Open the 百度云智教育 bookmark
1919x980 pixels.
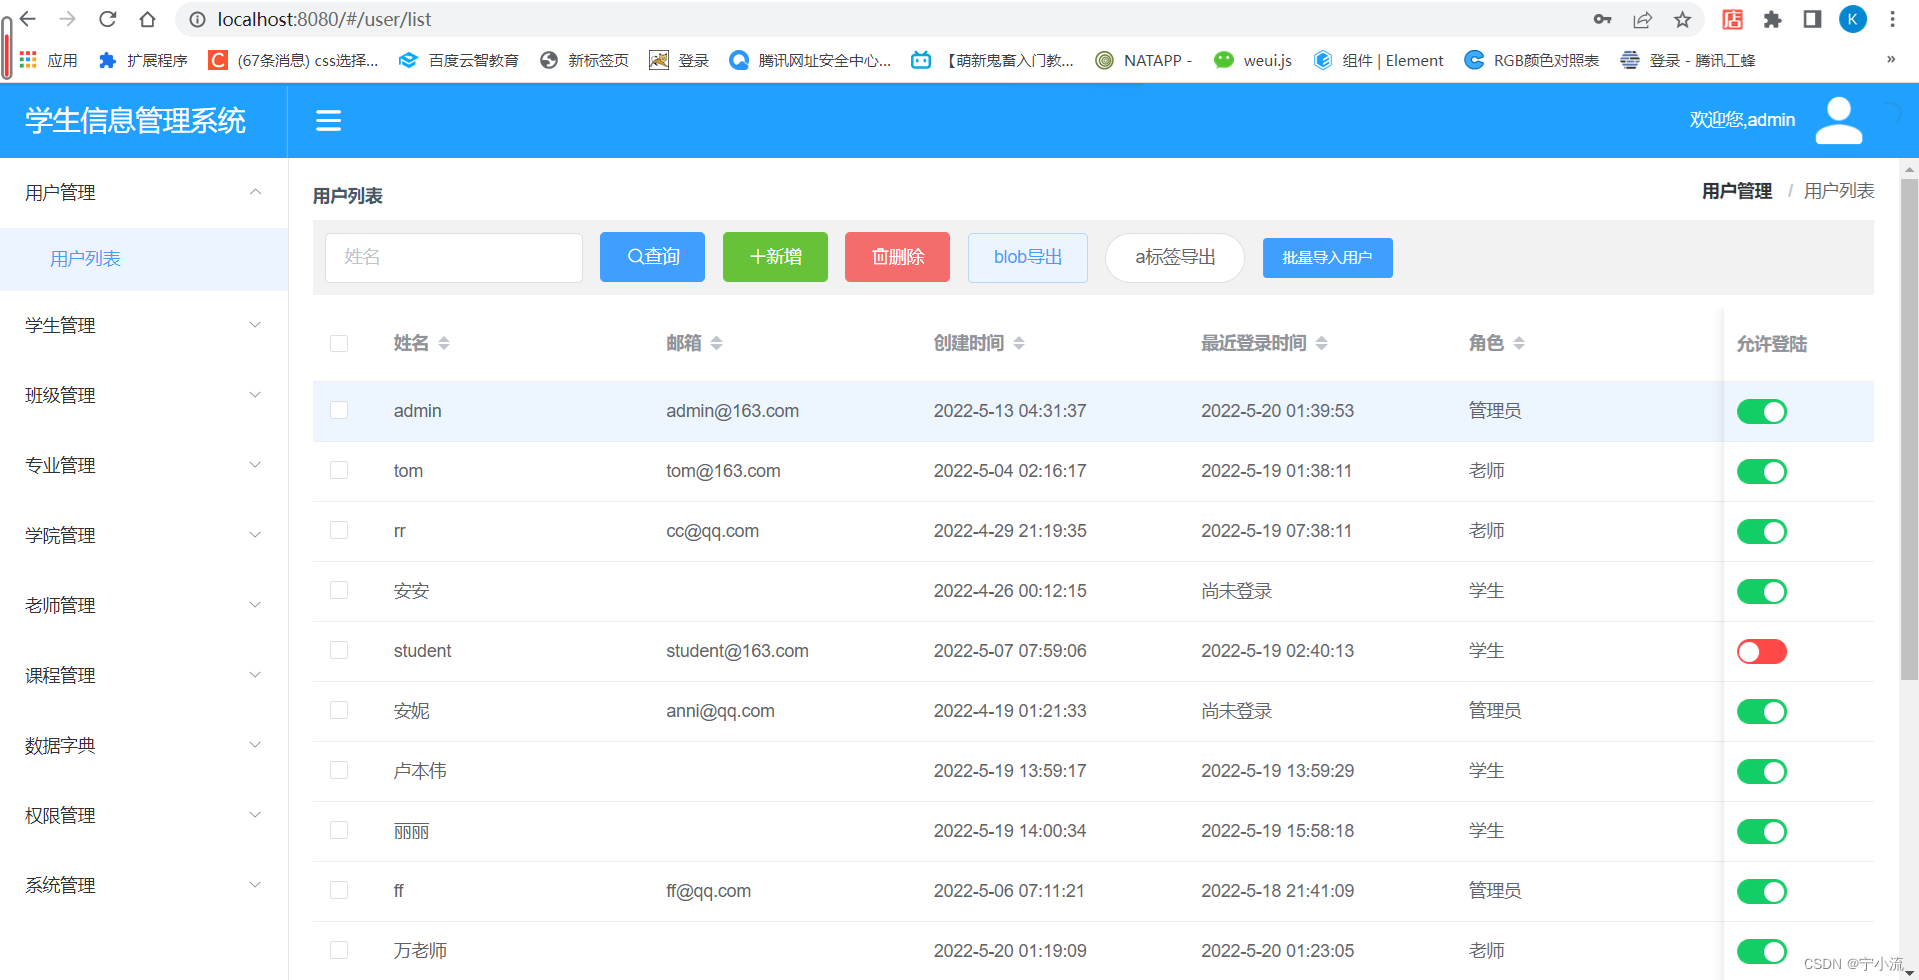coord(458,60)
